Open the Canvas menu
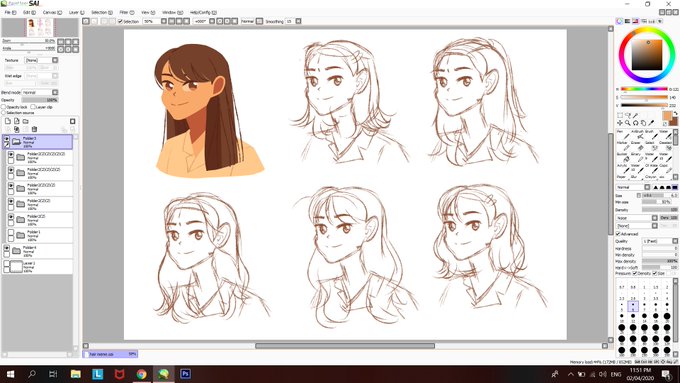Viewport: 680px width, 383px height. pyautogui.click(x=52, y=13)
